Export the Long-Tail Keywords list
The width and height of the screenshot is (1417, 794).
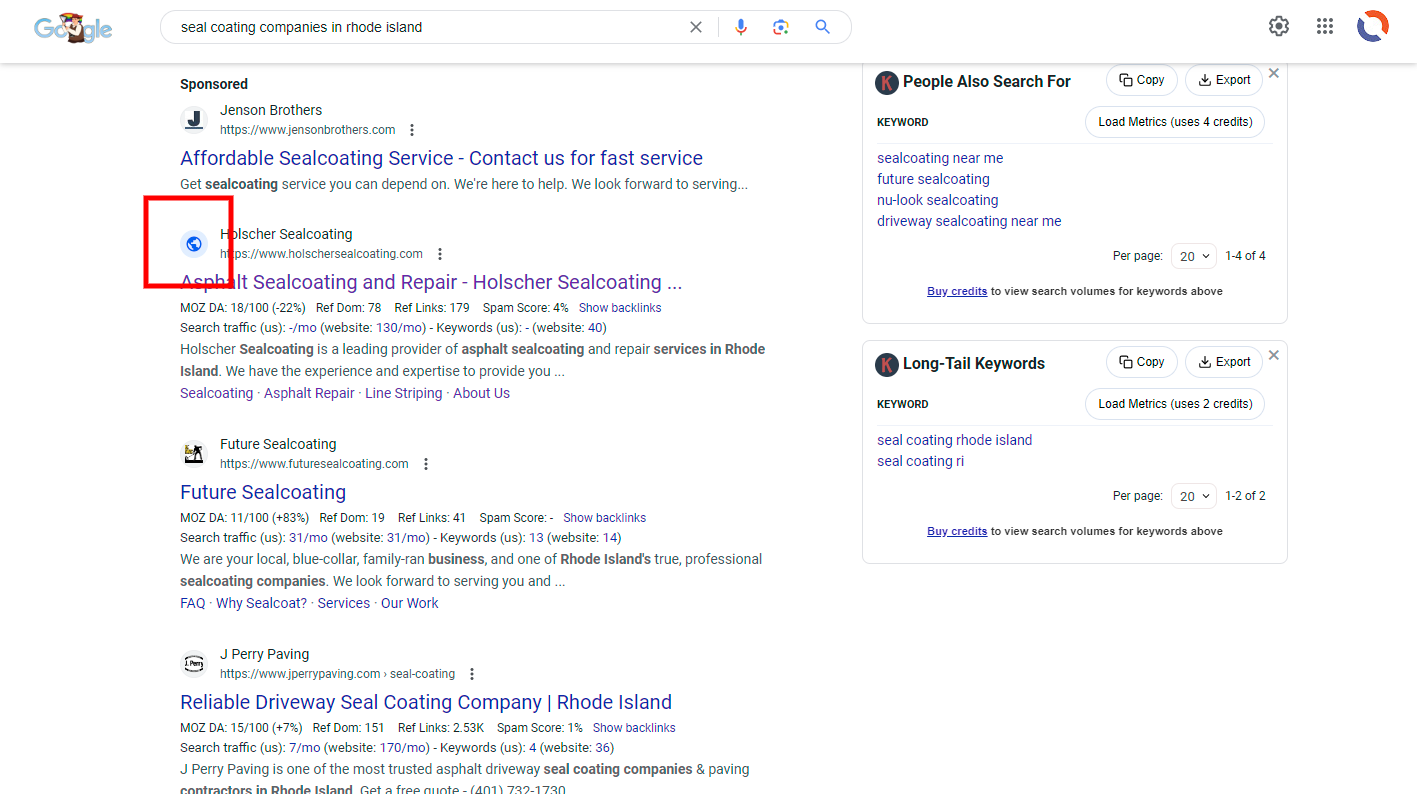click(1224, 362)
